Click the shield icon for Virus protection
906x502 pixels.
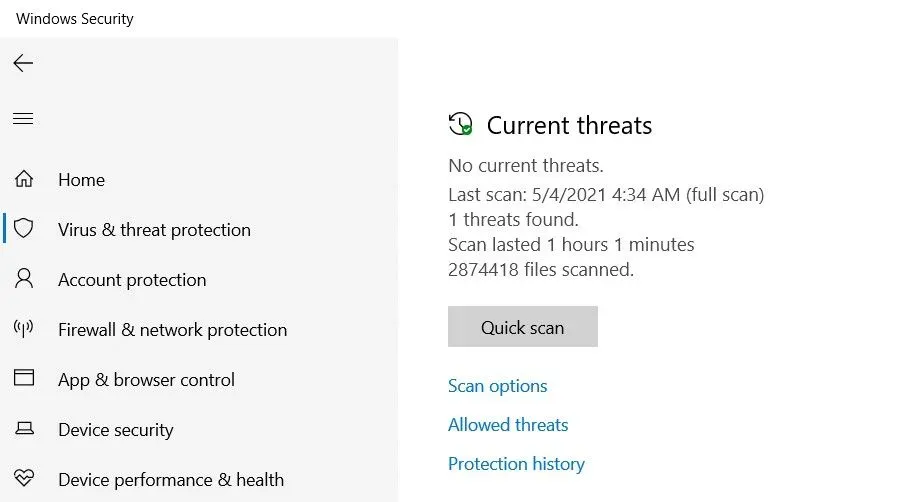[x=24, y=229]
